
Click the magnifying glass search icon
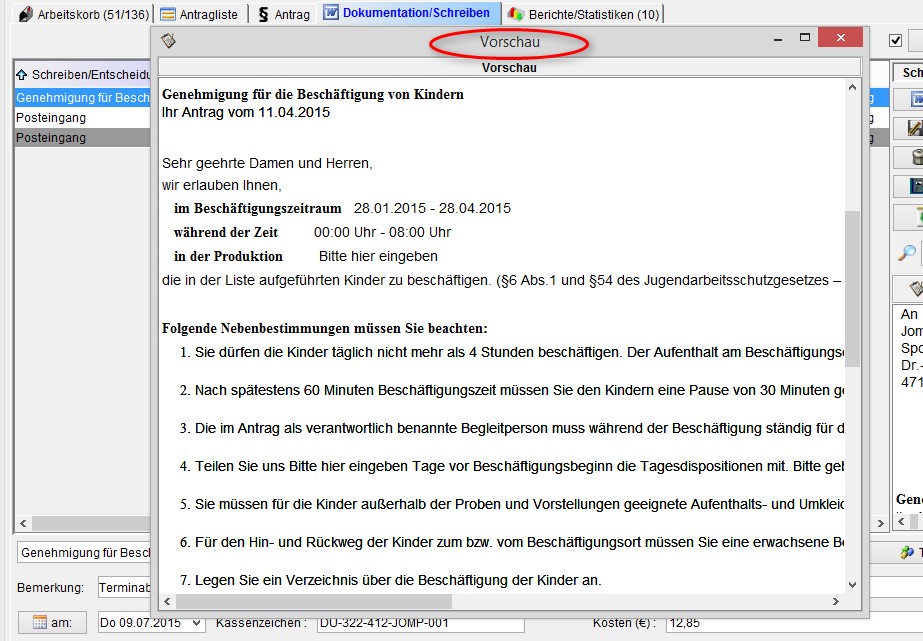point(907,253)
